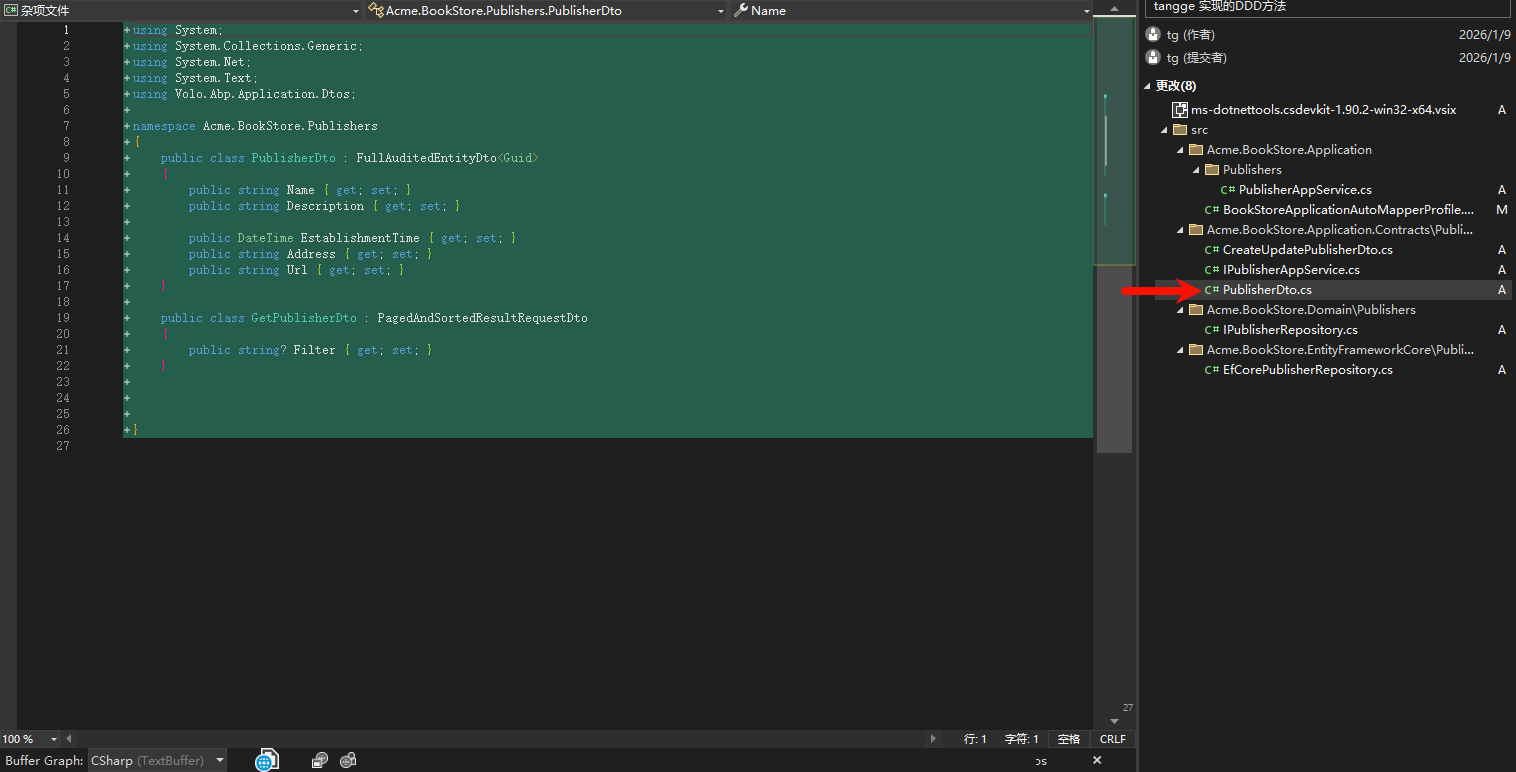The width and height of the screenshot is (1516, 772).
Task: Click the C# icon of PublisherAppService.cs
Action: point(1228,190)
